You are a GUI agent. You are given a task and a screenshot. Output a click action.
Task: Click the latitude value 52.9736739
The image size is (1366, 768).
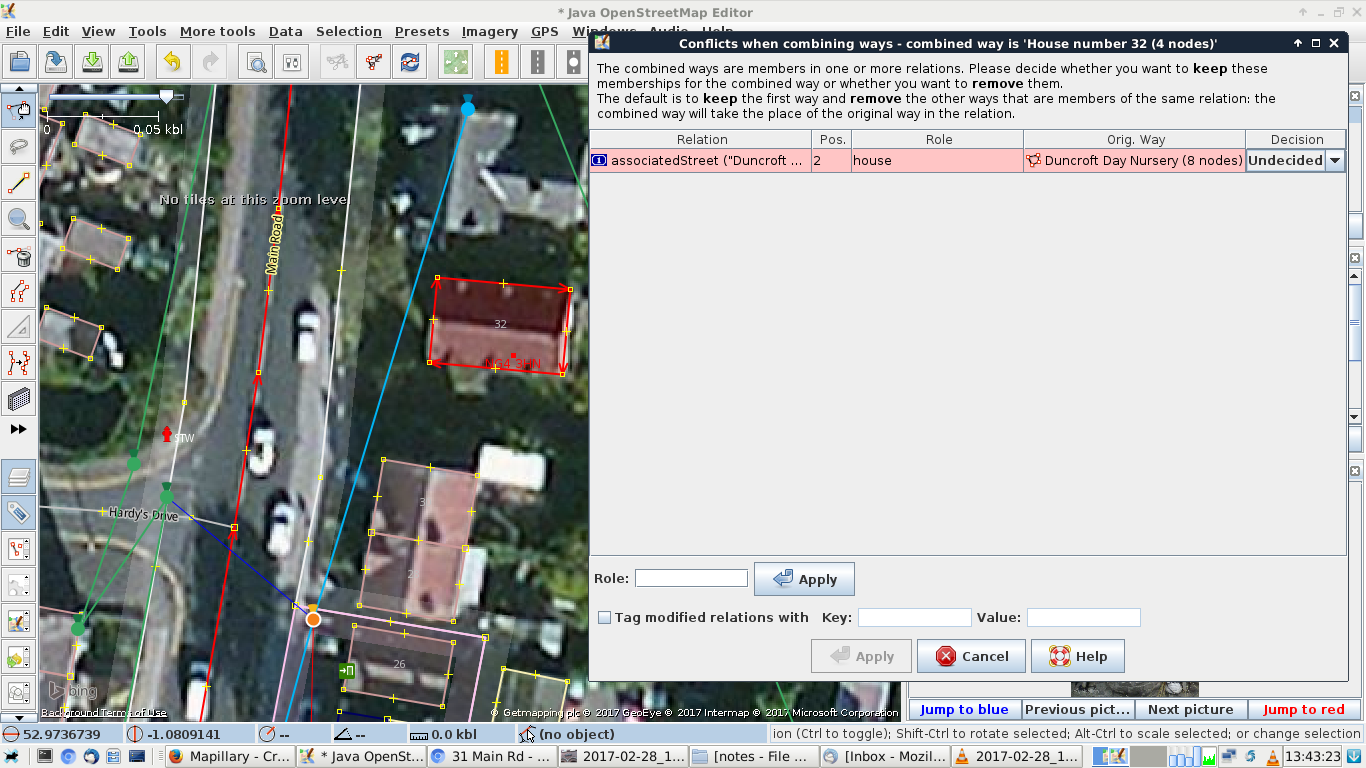(61, 734)
